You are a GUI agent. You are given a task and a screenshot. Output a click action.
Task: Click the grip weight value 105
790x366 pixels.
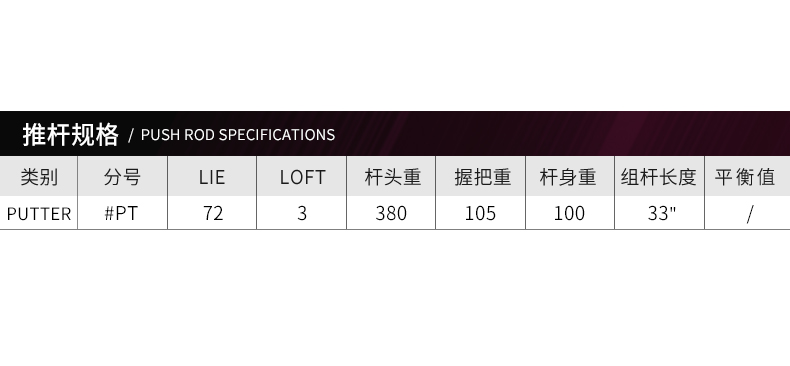point(480,213)
